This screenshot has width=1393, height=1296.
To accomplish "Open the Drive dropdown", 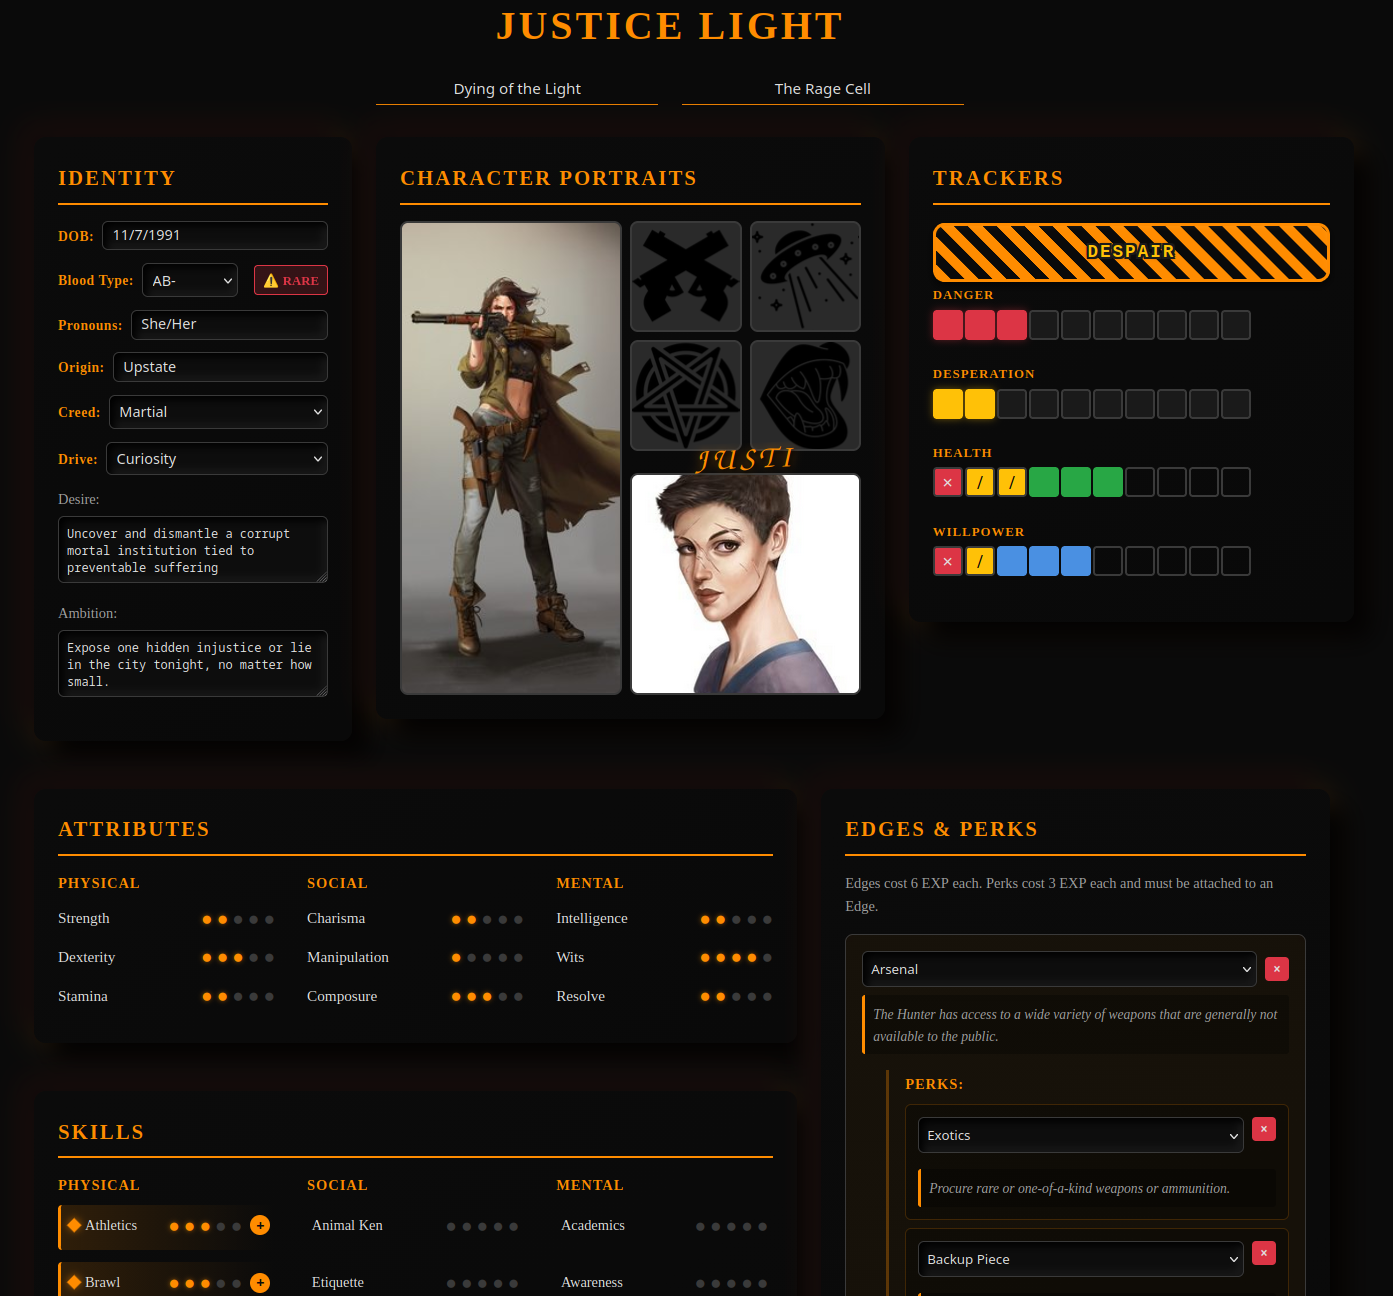I will pyautogui.click(x=216, y=458).
